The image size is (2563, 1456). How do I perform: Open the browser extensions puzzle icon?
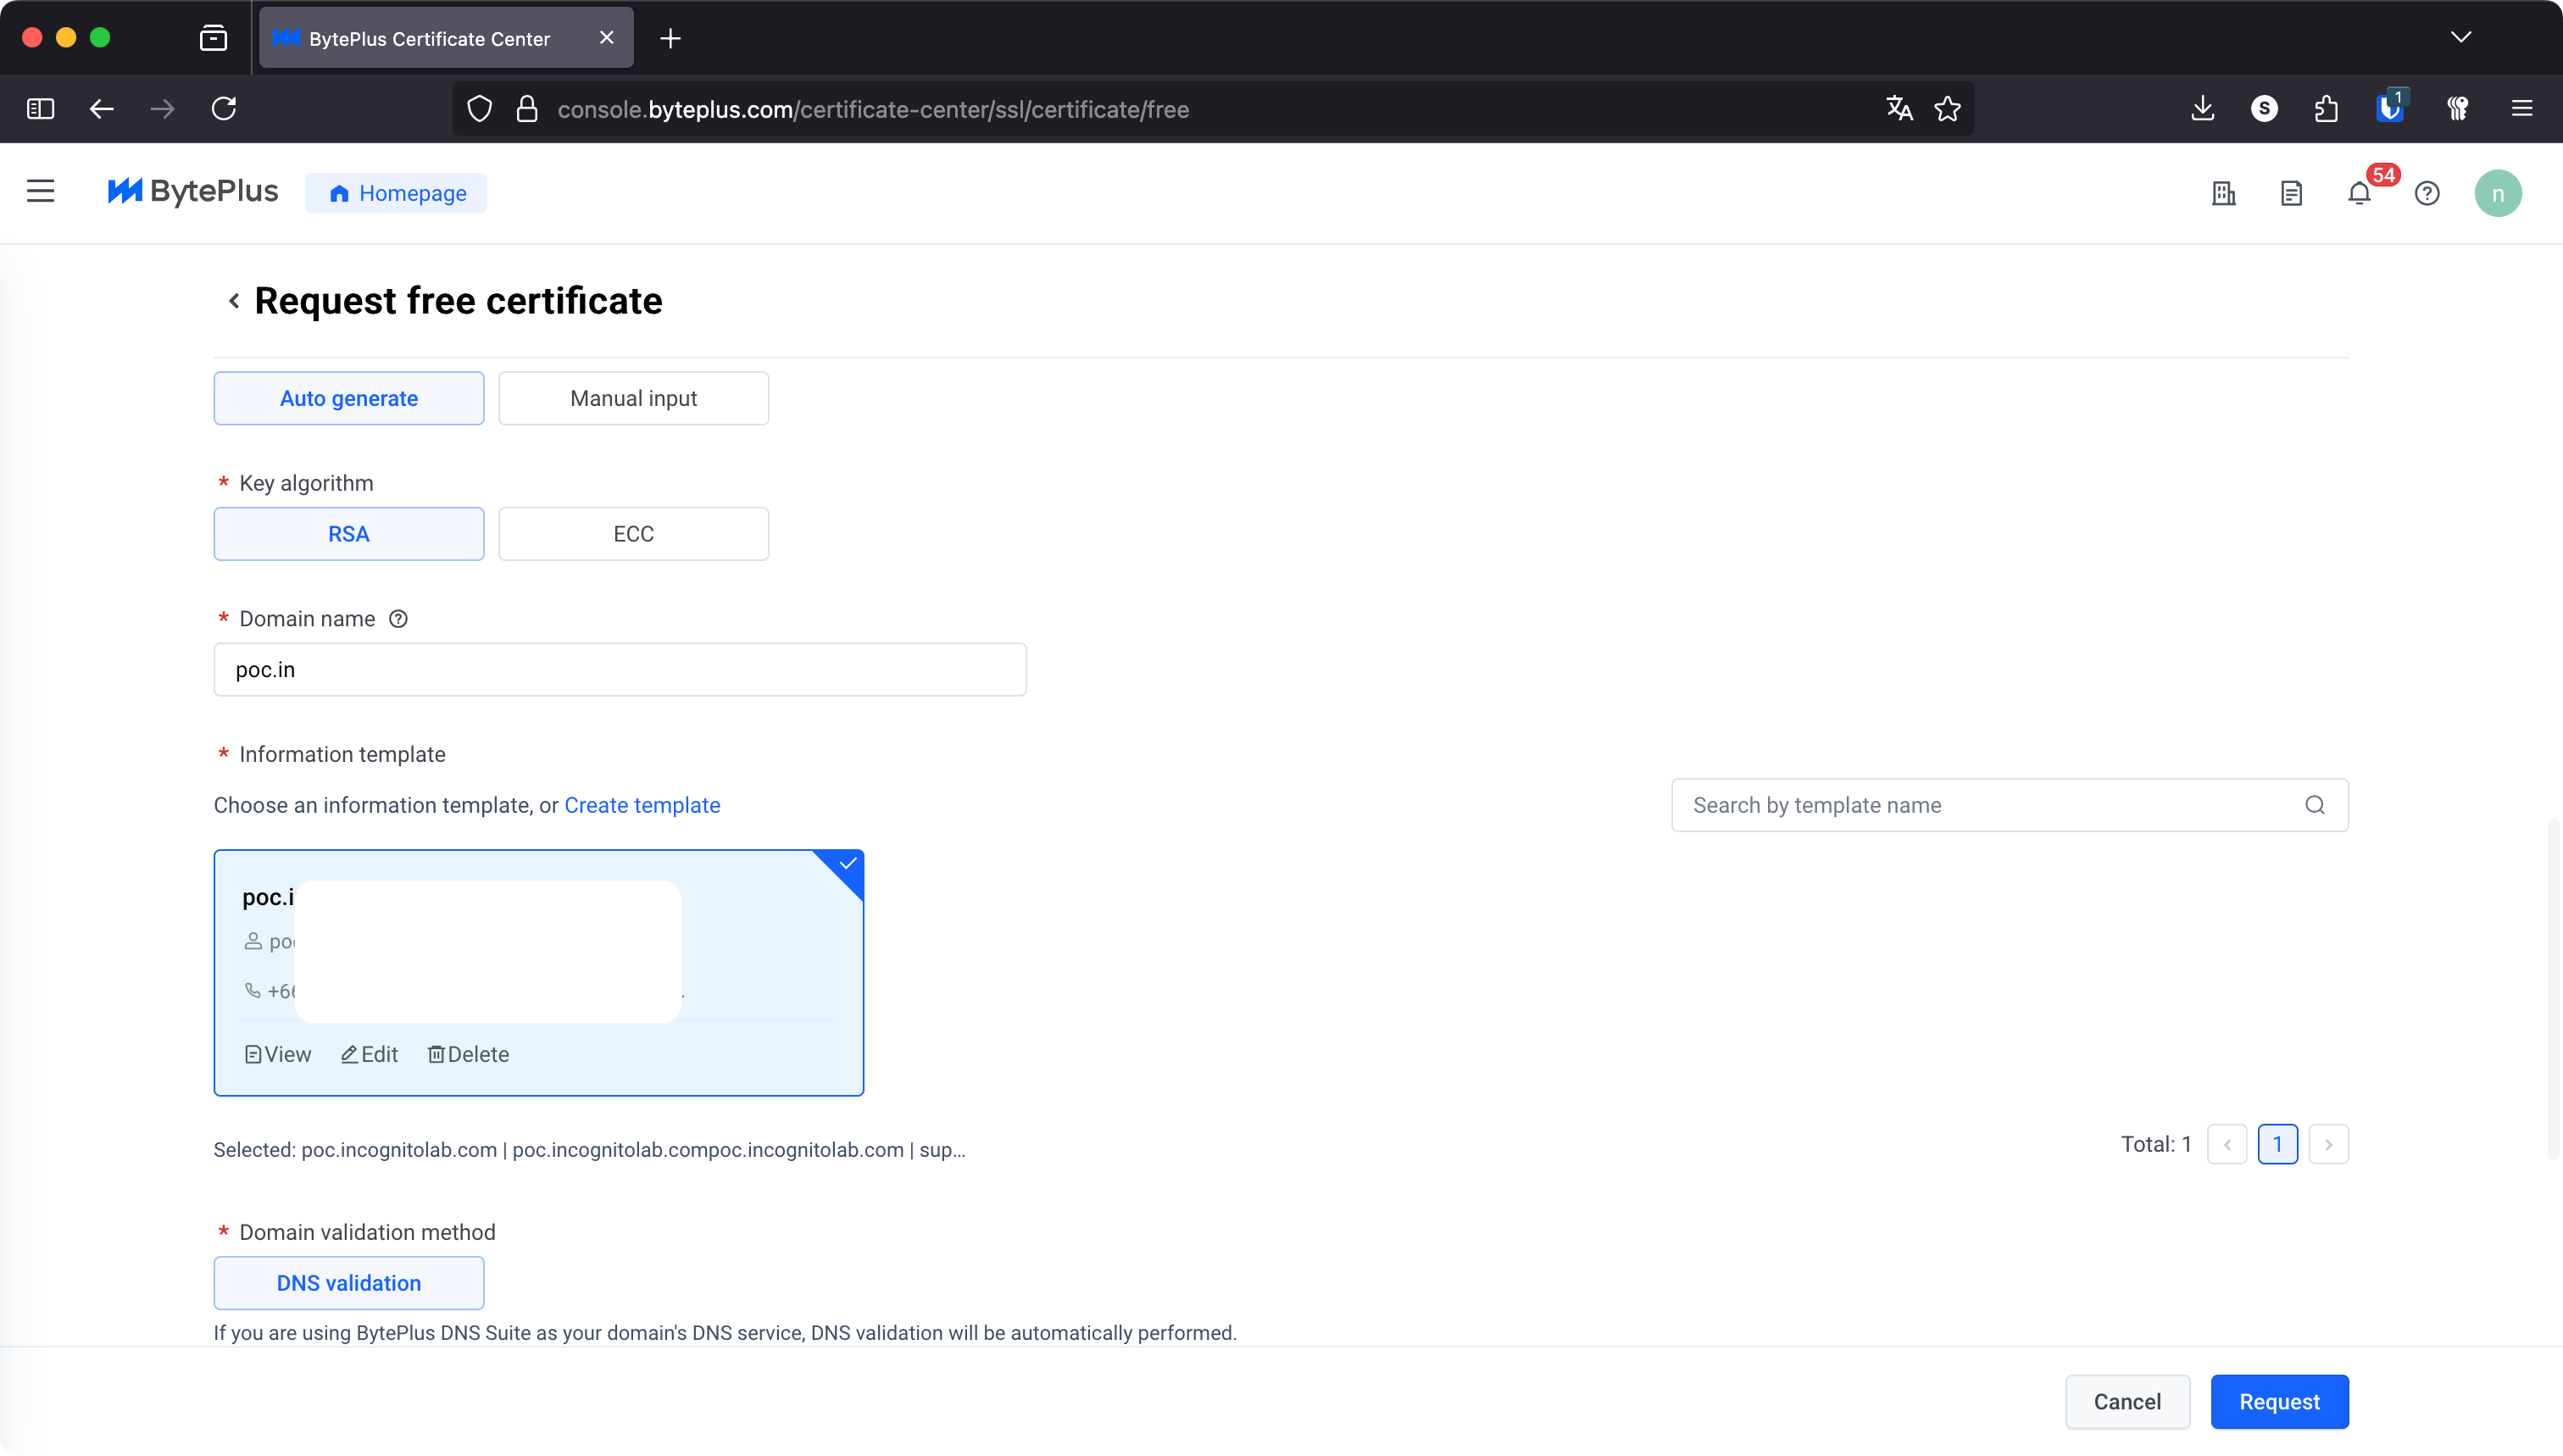tap(2326, 109)
